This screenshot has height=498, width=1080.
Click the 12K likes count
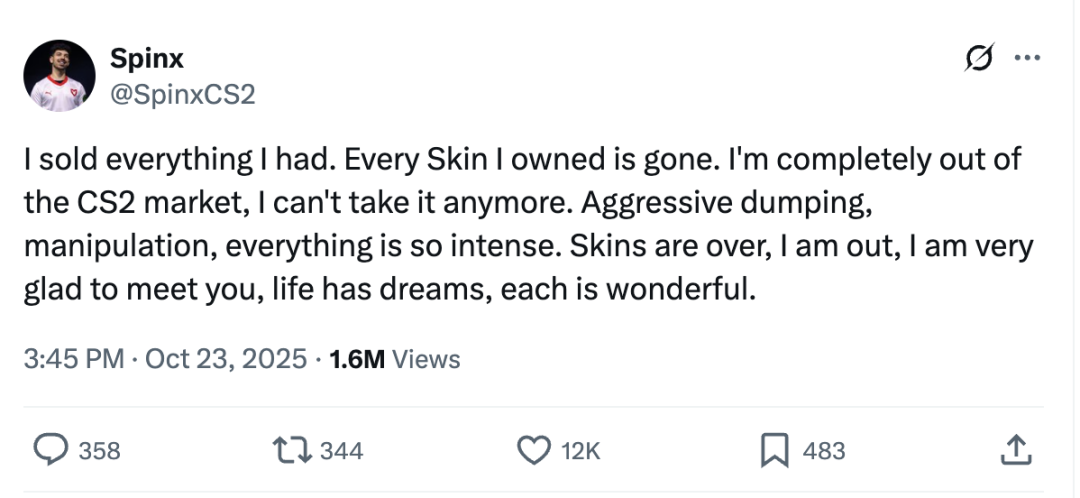point(581,452)
